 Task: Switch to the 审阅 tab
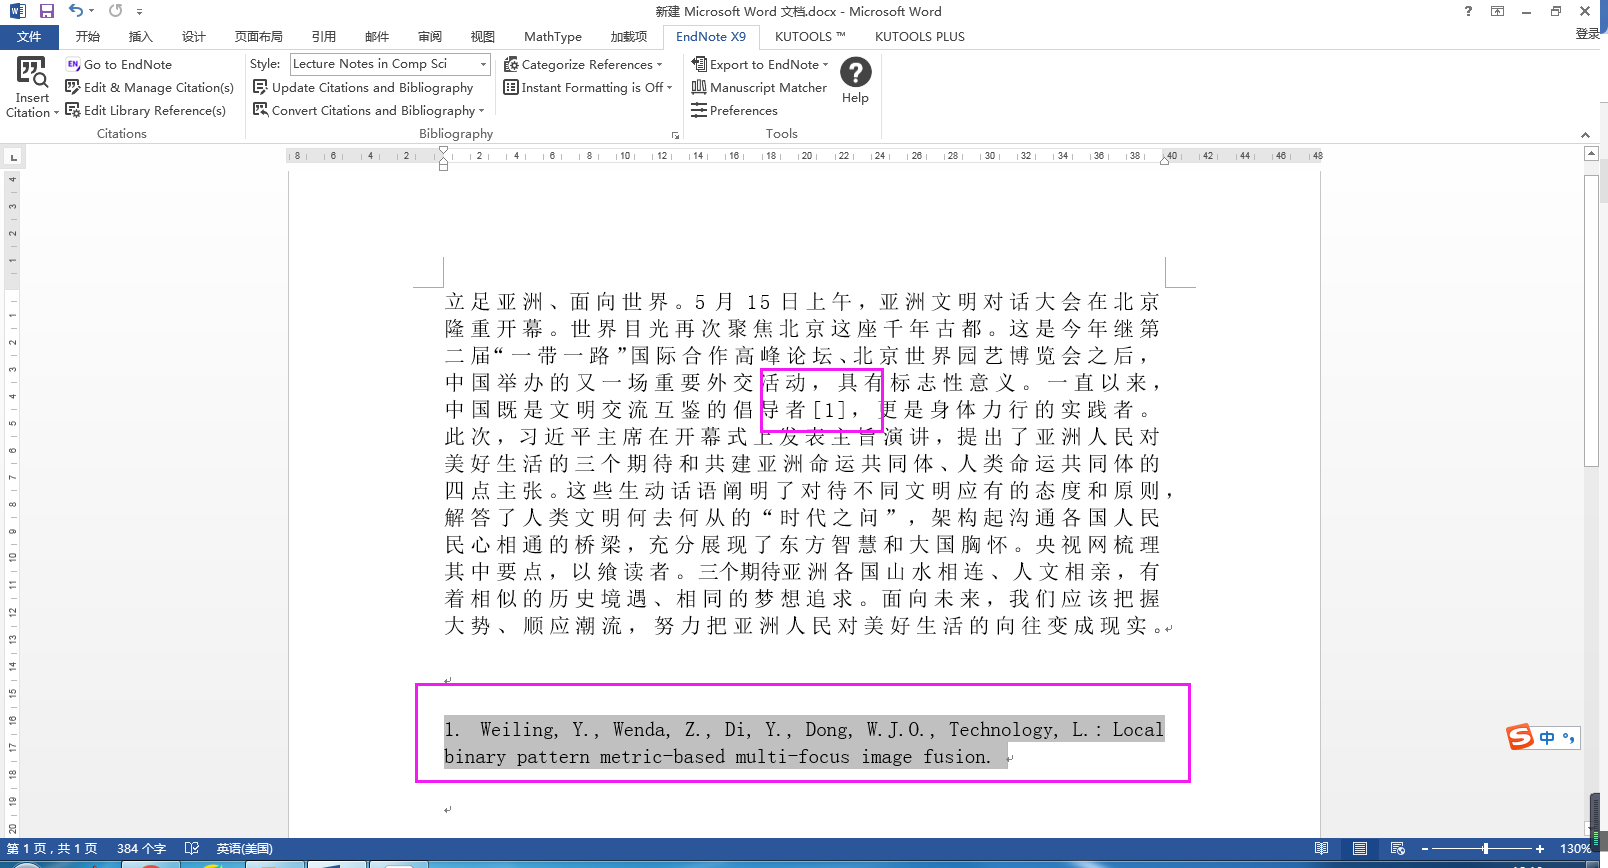point(430,37)
